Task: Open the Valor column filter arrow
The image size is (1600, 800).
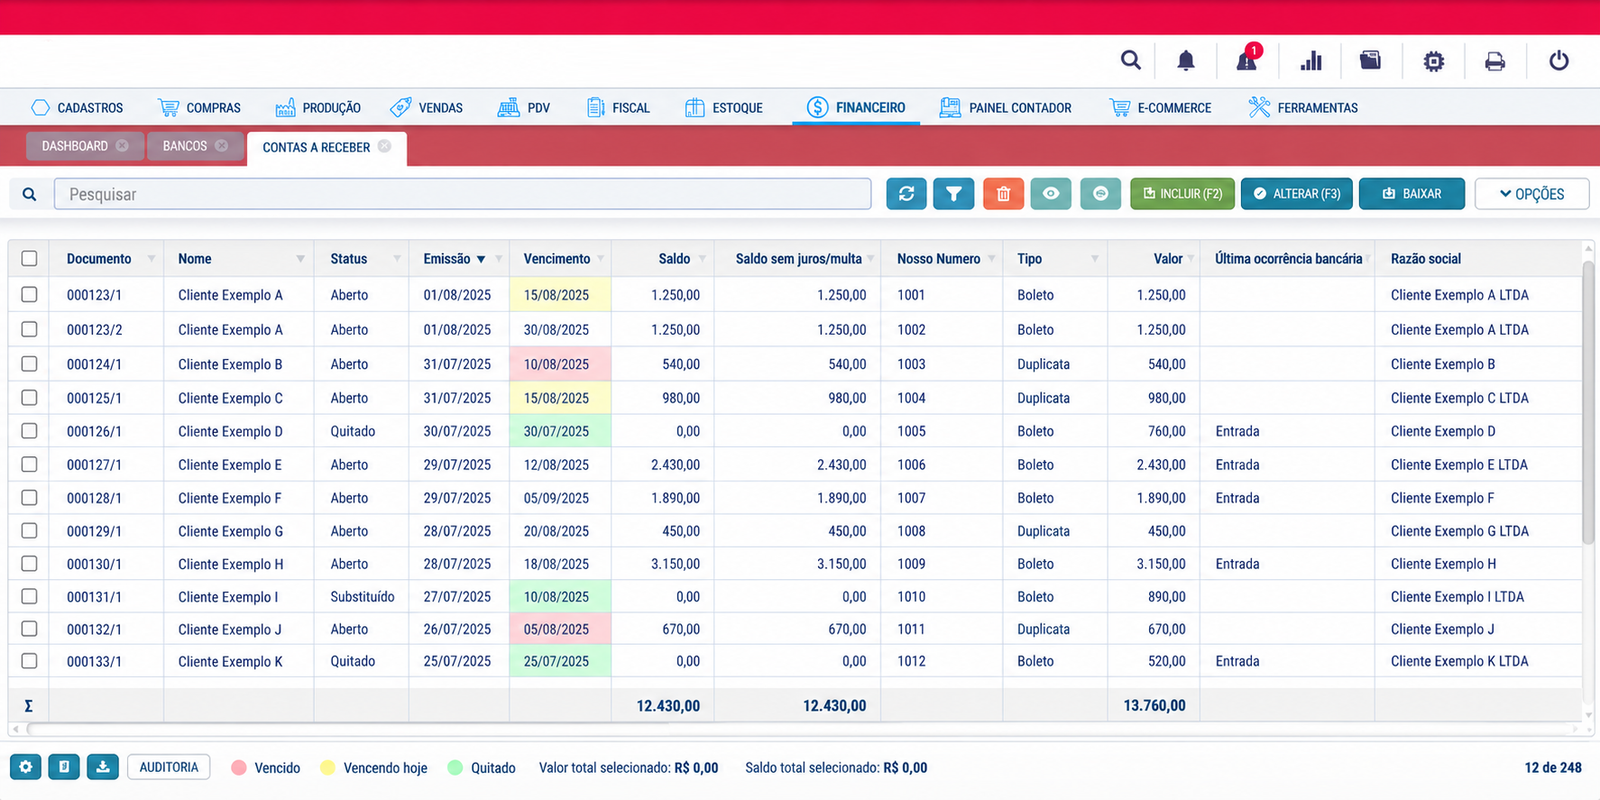Action: pyautogui.click(x=1190, y=258)
